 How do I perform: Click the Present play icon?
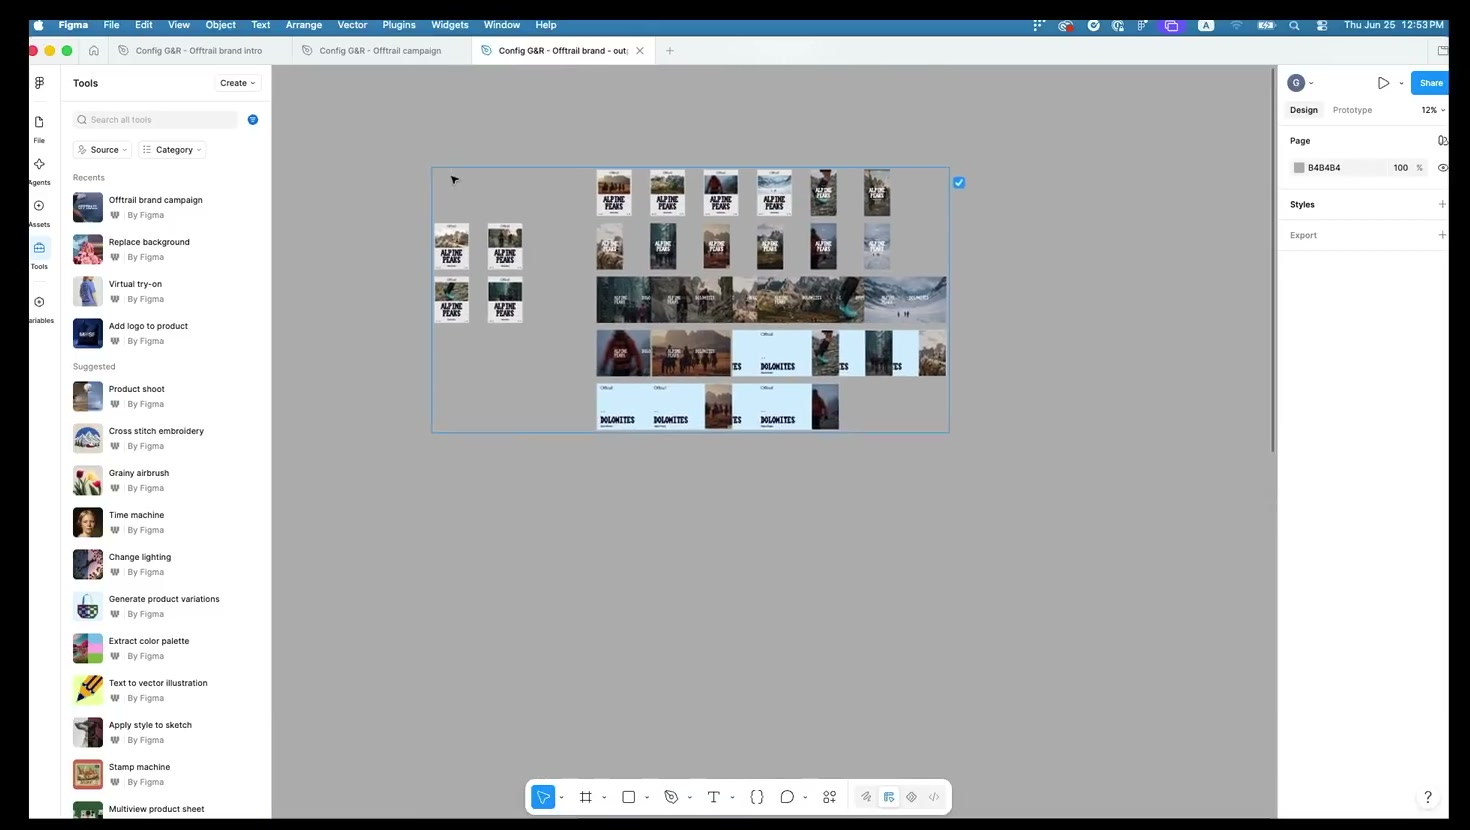click(x=1383, y=83)
